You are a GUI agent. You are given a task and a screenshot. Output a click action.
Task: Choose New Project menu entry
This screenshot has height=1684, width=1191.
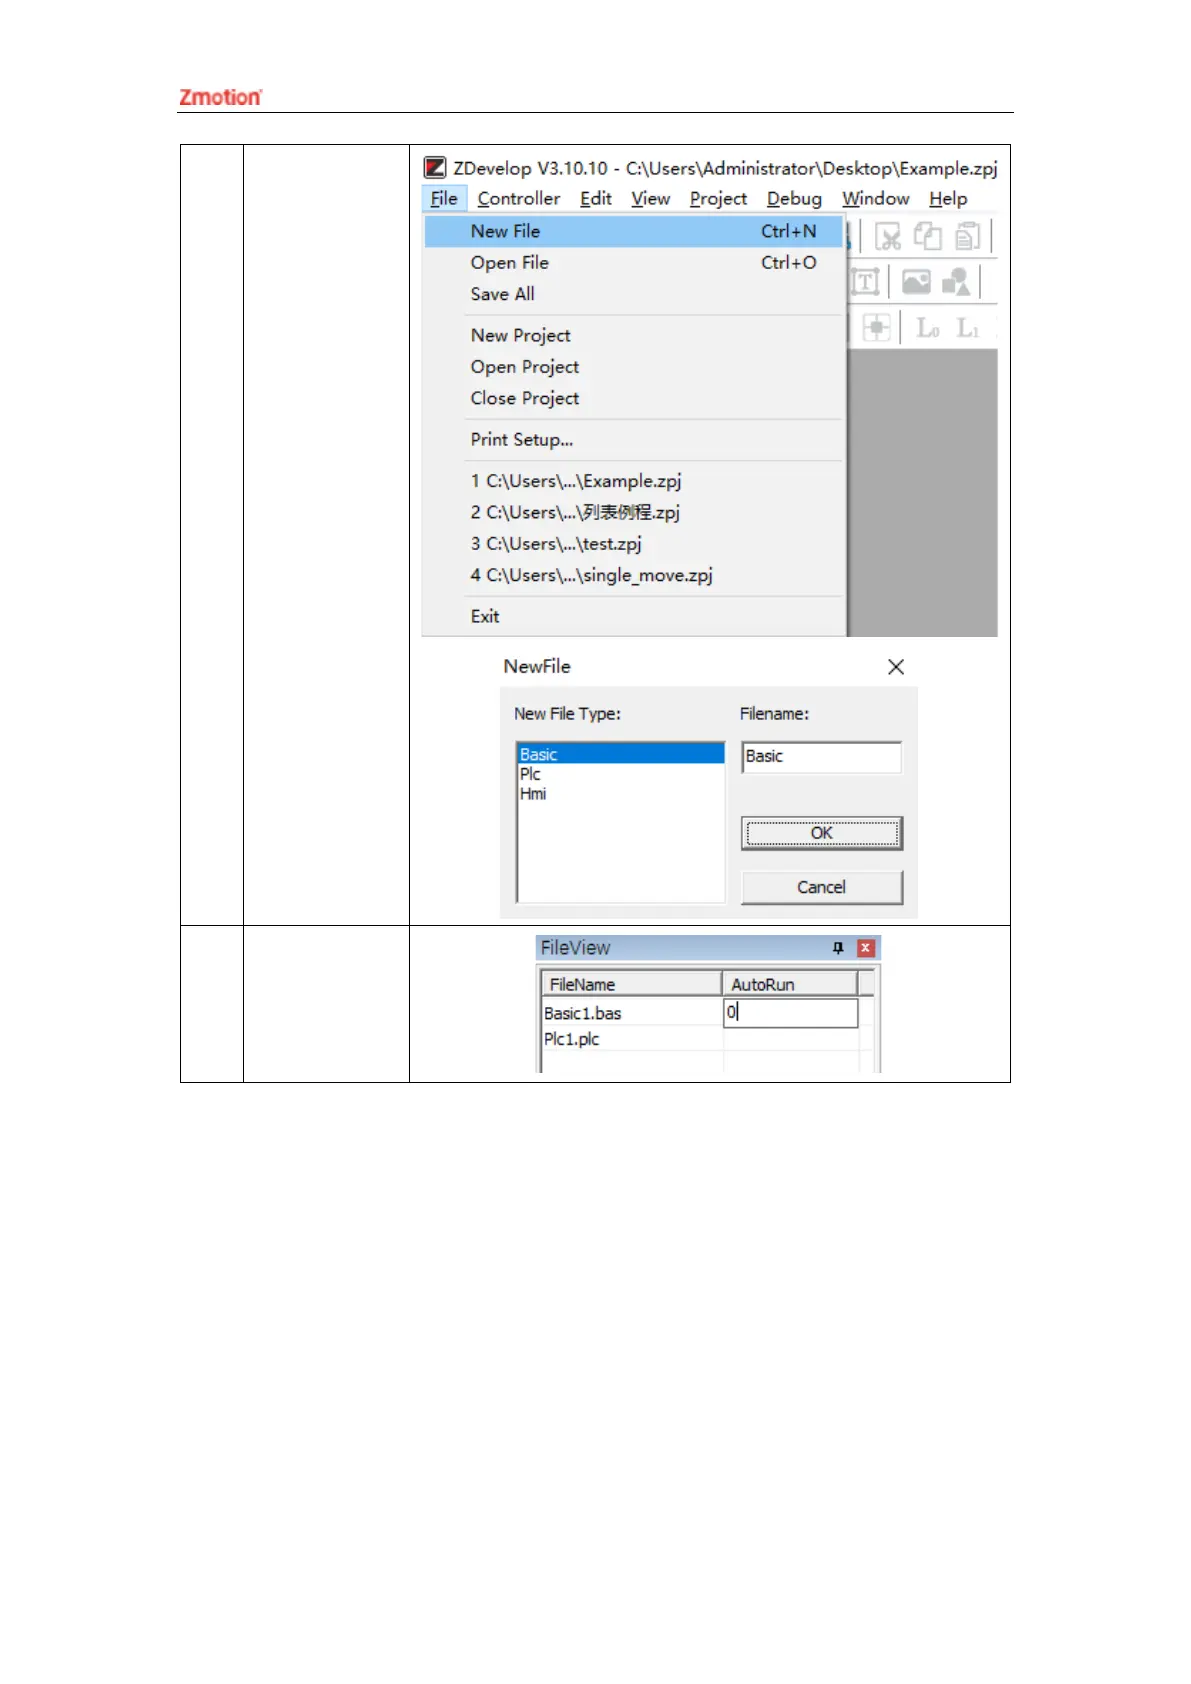pyautogui.click(x=634, y=335)
